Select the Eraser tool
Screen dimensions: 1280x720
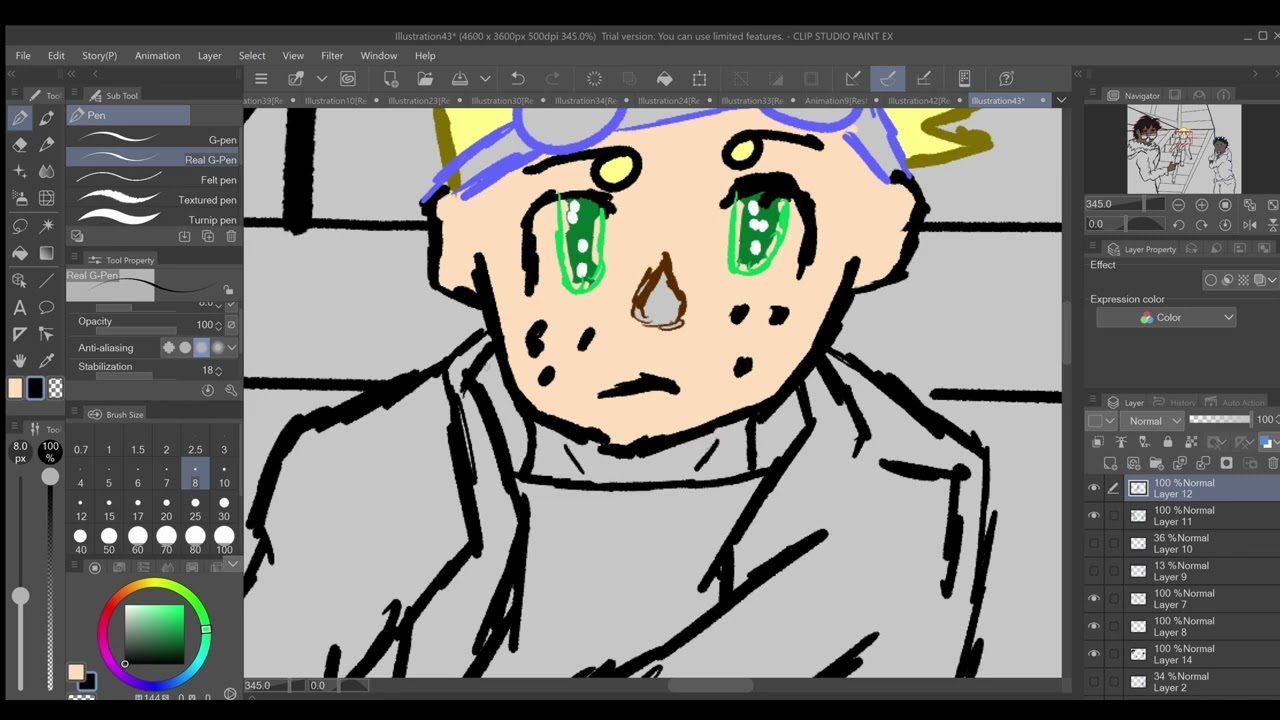click(x=19, y=145)
